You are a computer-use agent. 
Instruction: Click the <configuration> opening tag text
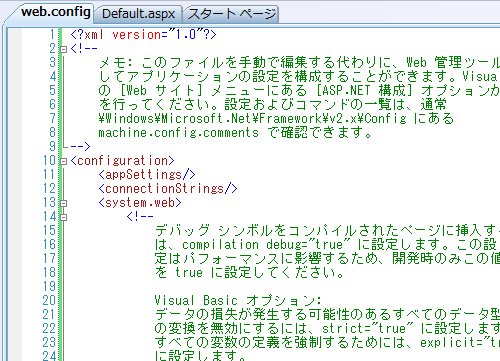pyautogui.click(x=122, y=161)
